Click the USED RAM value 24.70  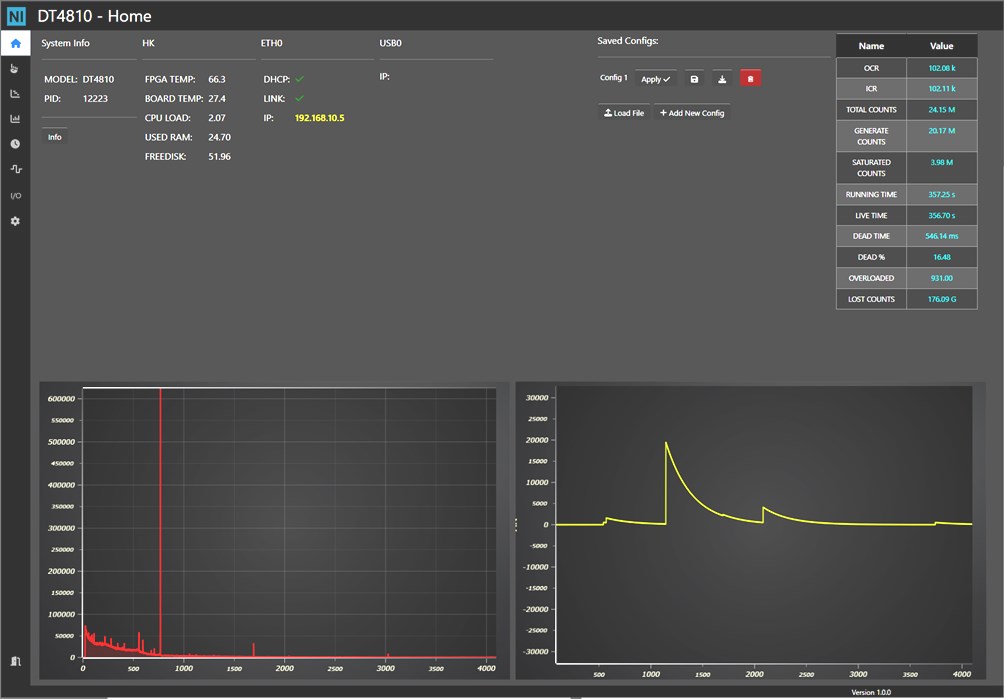click(220, 137)
